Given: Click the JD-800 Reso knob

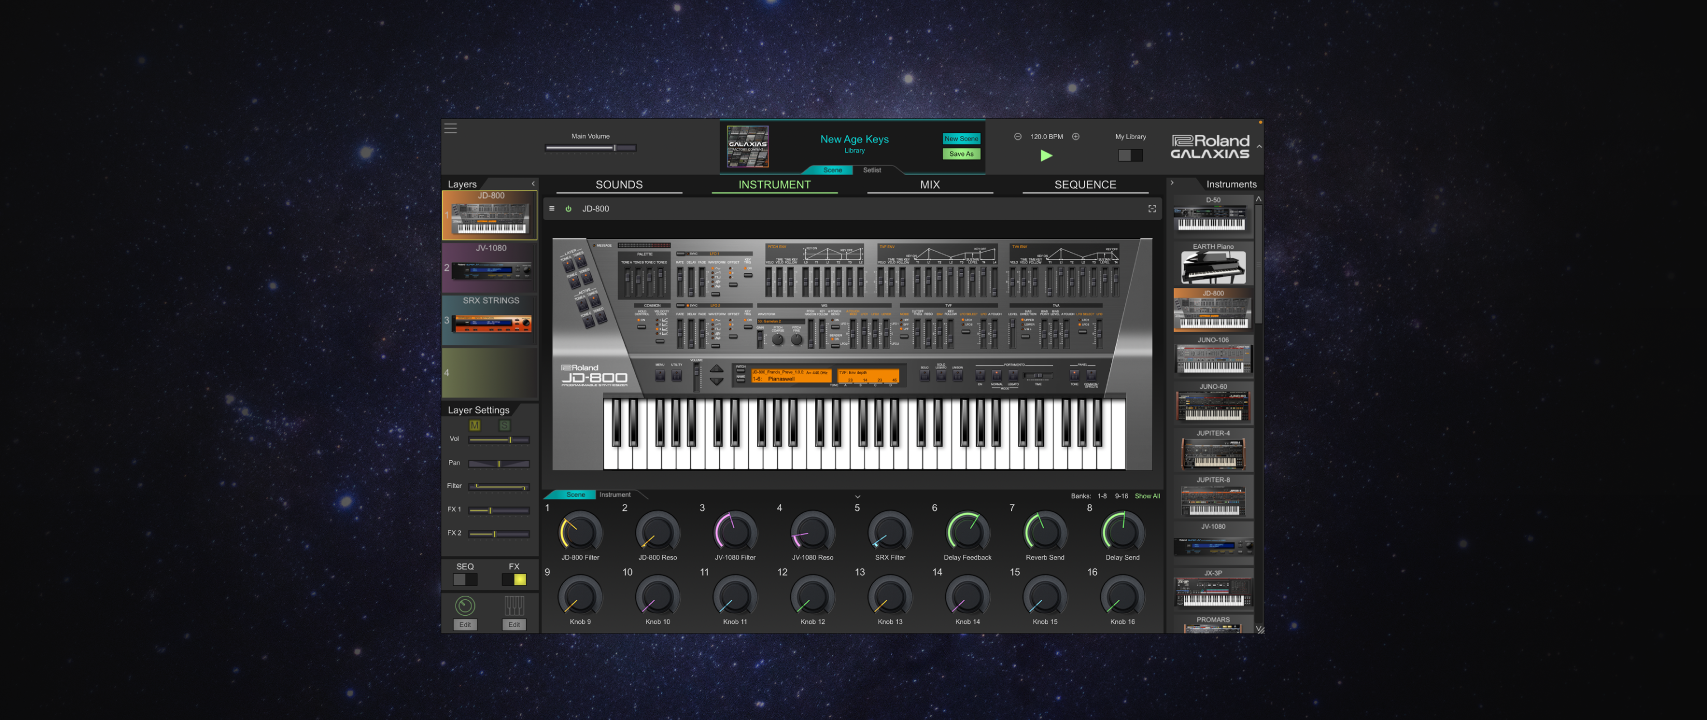Looking at the screenshot, I should coord(658,532).
